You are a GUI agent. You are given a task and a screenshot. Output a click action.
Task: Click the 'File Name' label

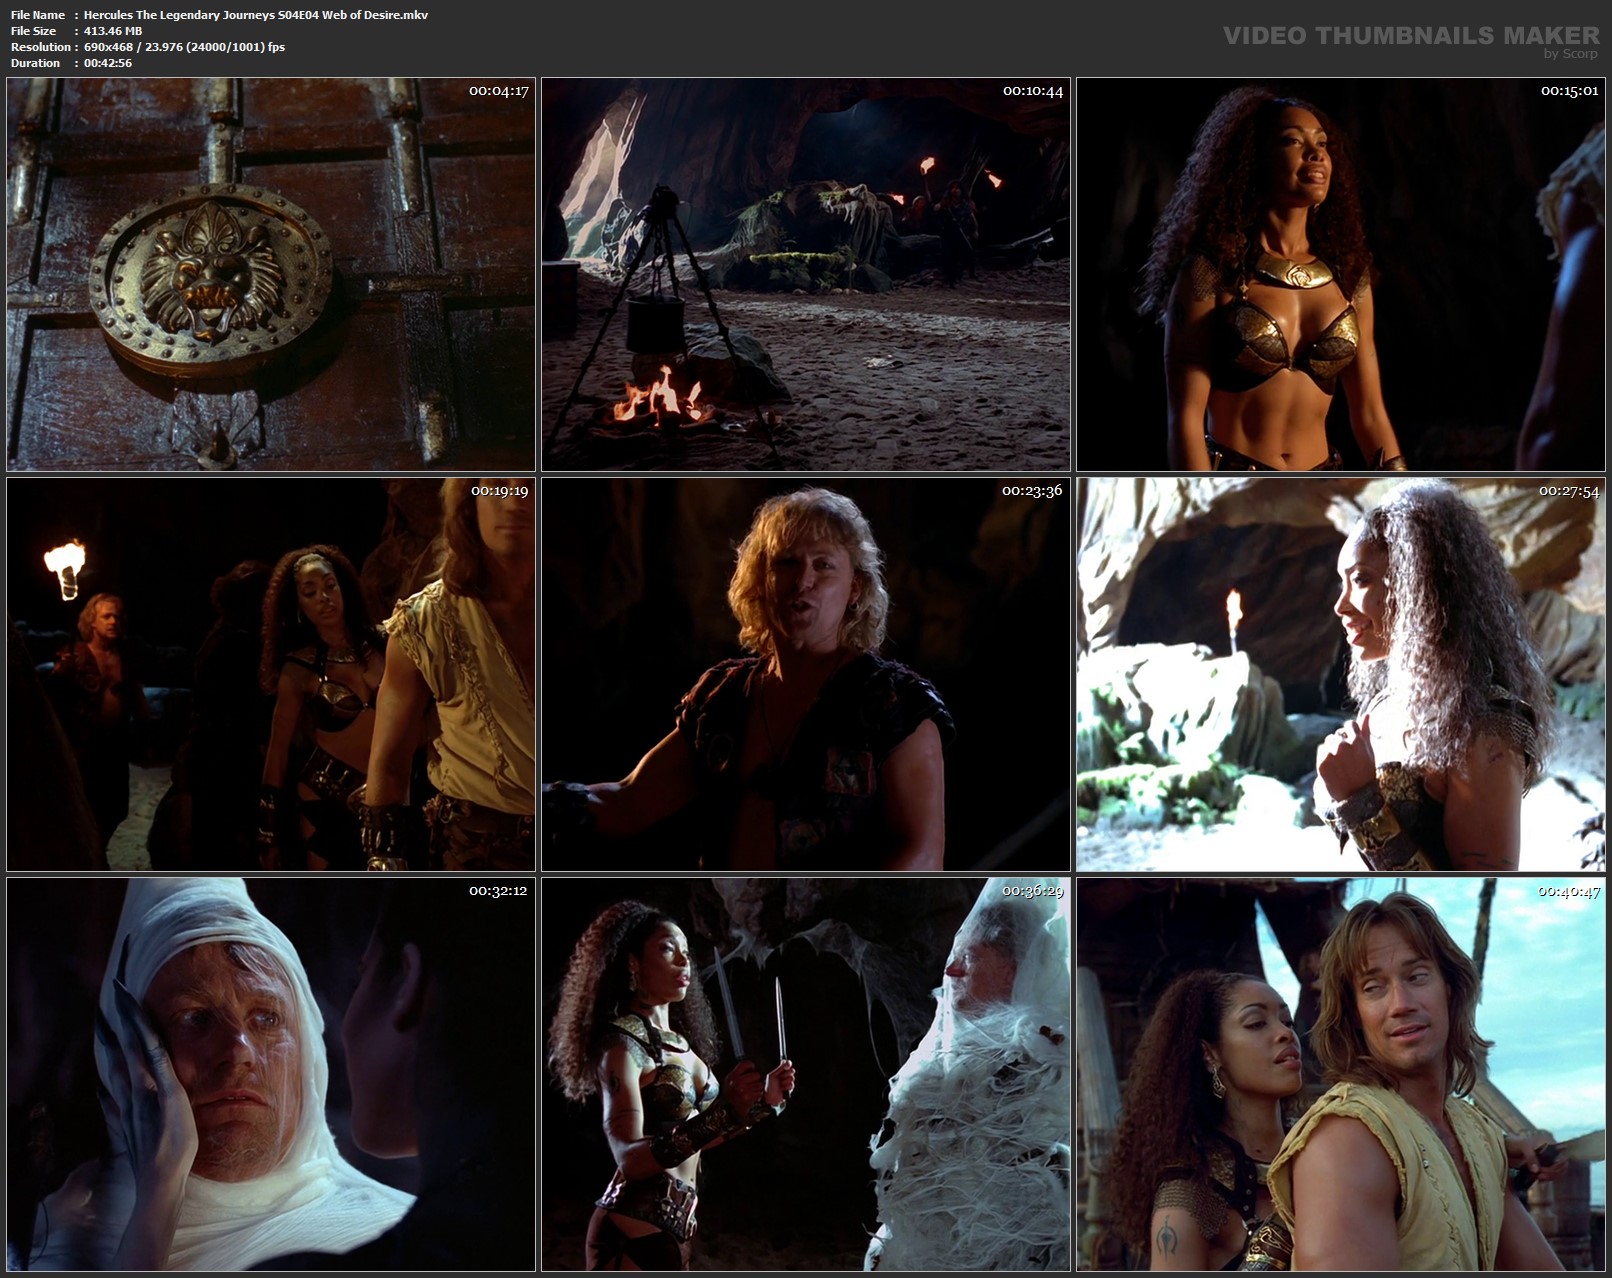tap(38, 15)
